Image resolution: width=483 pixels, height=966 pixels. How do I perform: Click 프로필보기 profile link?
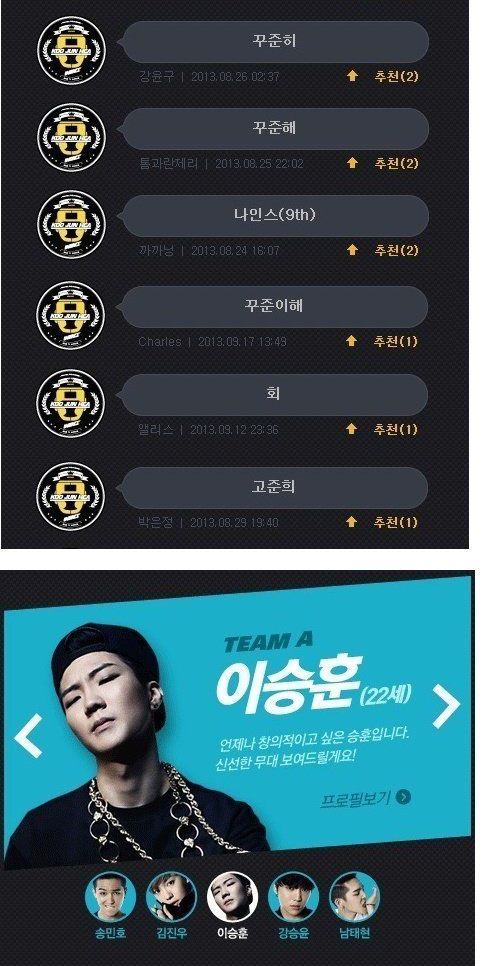(x=356, y=799)
